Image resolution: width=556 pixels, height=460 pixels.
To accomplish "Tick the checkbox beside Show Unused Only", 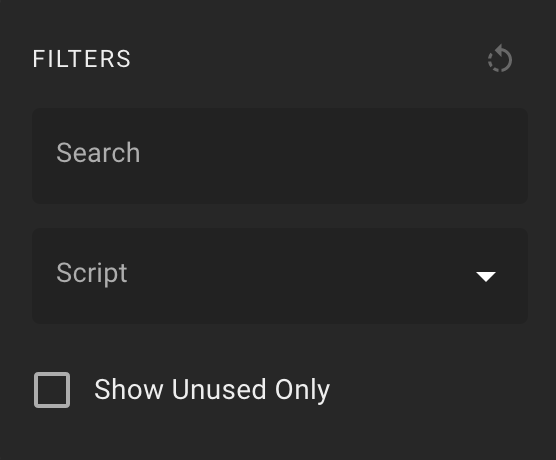I will pyautogui.click(x=52, y=390).
